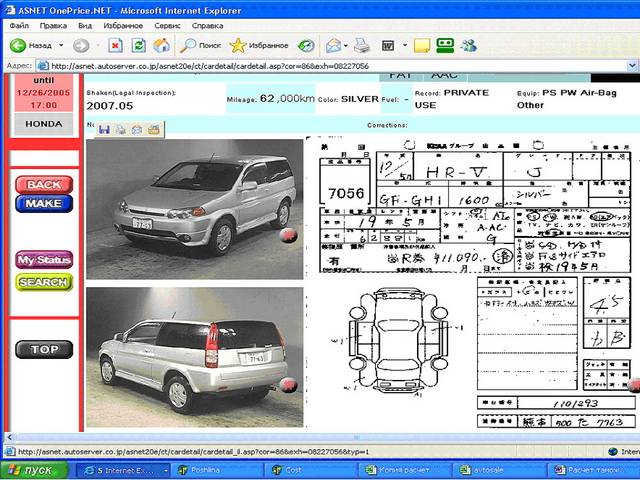Click the page icon beside the address URL
Image resolution: width=640 pixels, height=480 pixels.
click(x=42, y=66)
